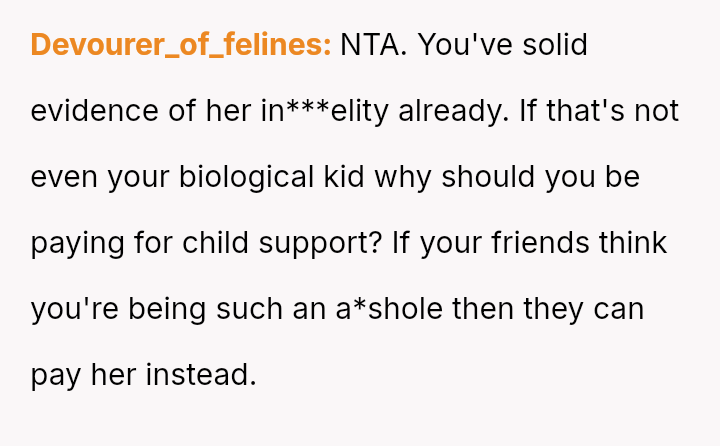The width and height of the screenshot is (720, 446).
Task: Click the word 'already.' in the comment
Action: [x=453, y=111]
